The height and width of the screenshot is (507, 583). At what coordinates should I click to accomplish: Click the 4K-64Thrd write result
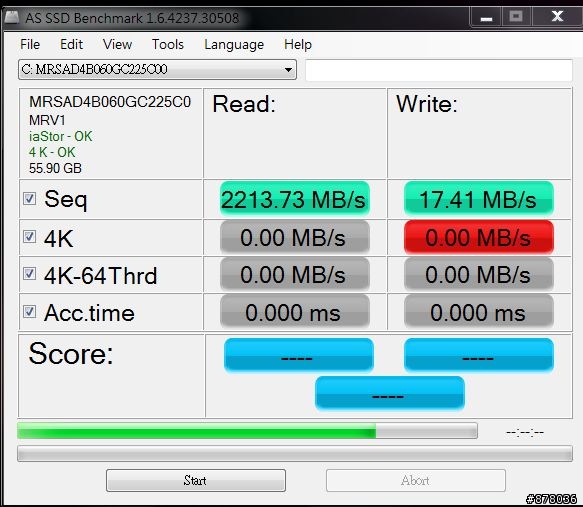(x=479, y=274)
